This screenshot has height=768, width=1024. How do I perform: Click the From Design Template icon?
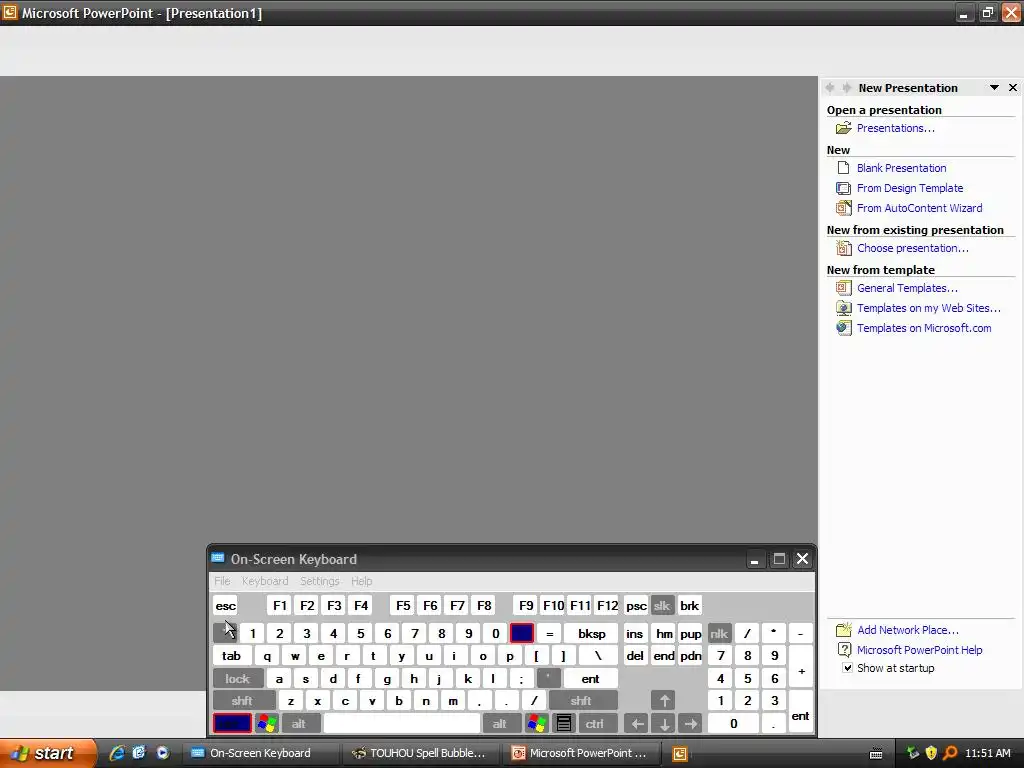pos(844,188)
